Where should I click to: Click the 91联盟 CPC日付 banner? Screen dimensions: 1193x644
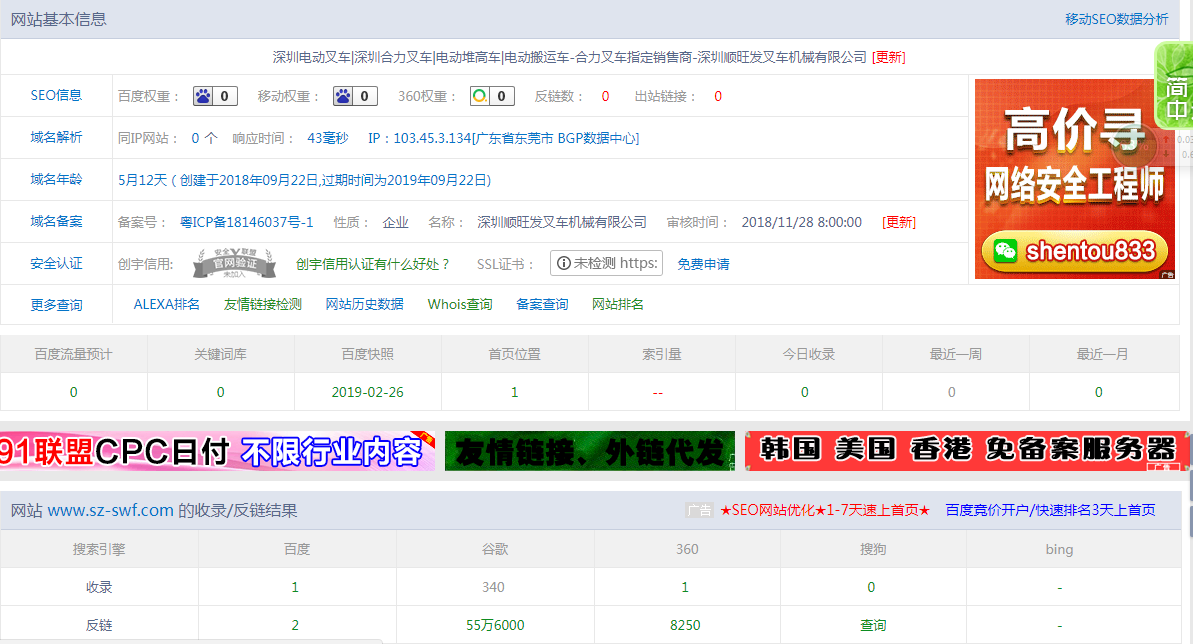tap(218, 451)
